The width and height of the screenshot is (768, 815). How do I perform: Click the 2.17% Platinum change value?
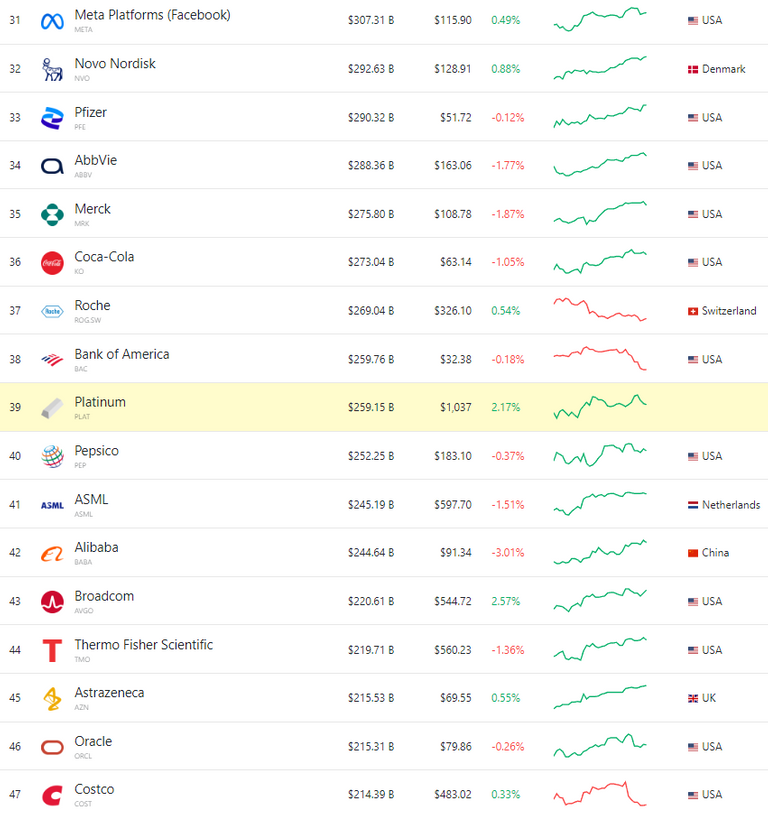point(506,408)
